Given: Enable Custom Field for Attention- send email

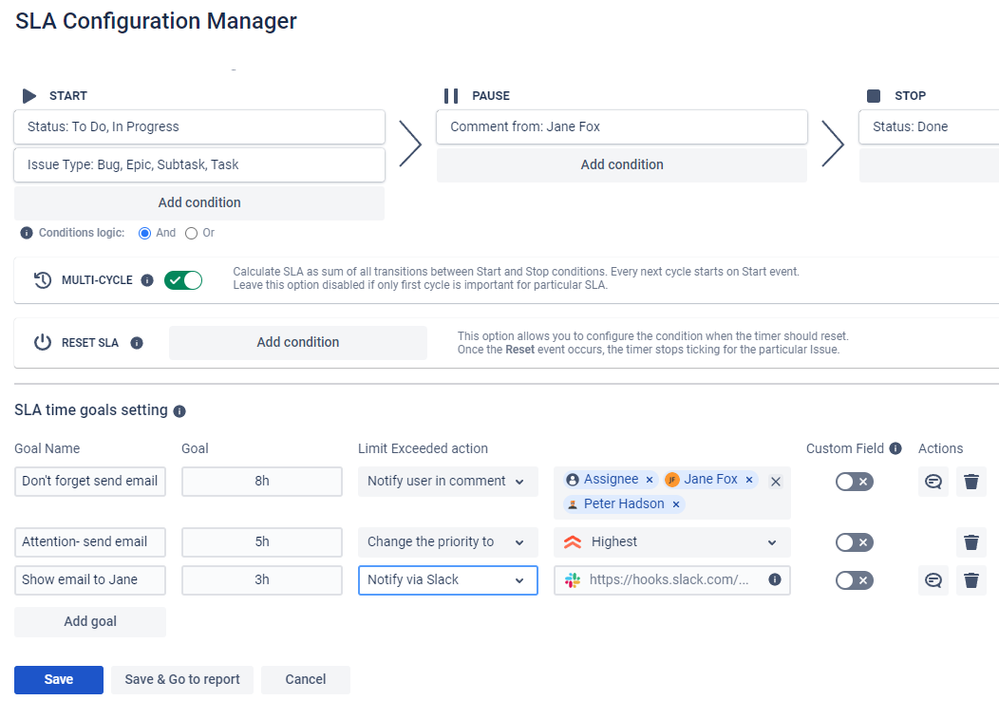Looking at the screenshot, I should (x=854, y=543).
